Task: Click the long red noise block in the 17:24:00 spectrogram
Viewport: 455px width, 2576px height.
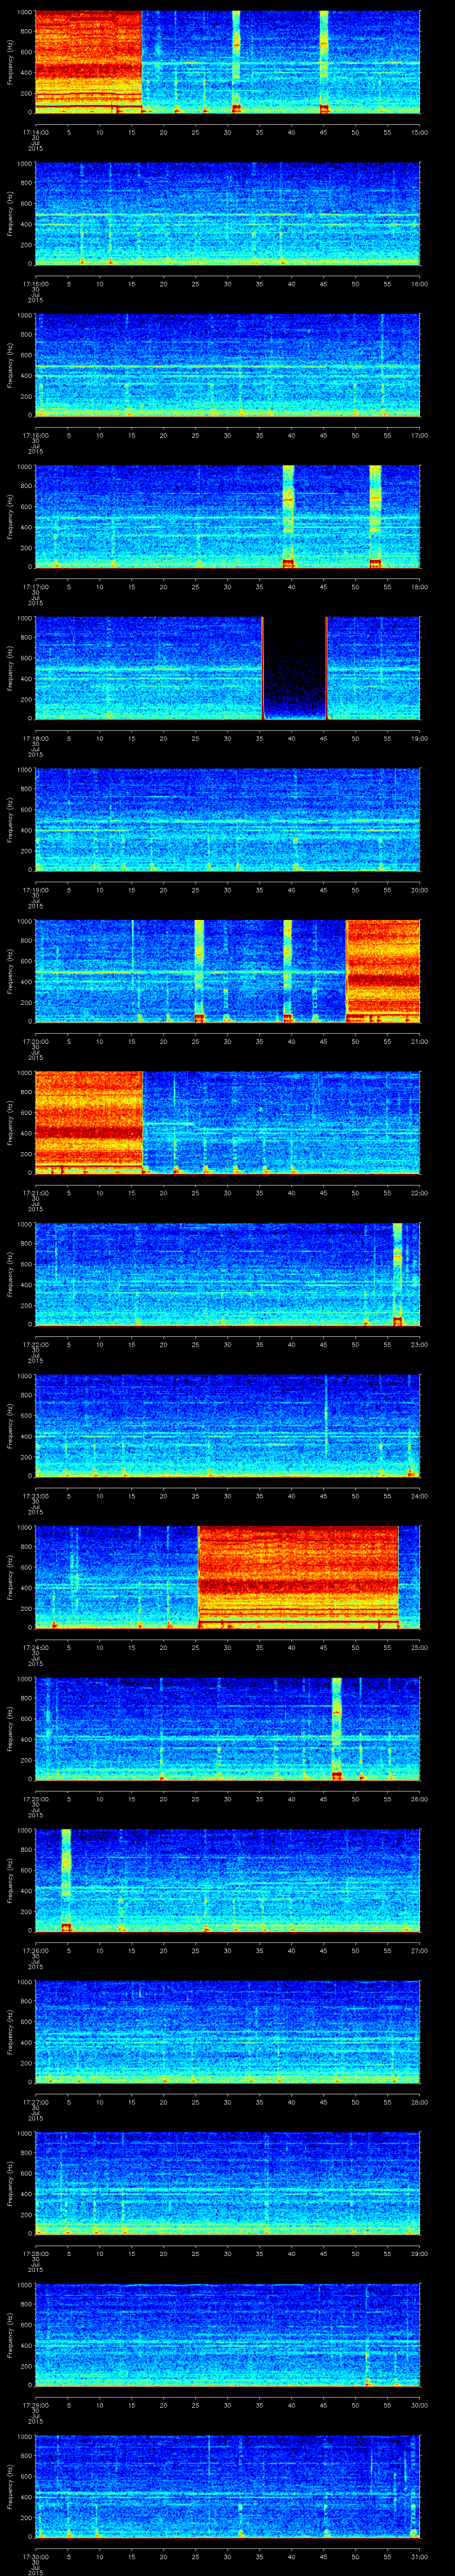Action: point(298,1577)
